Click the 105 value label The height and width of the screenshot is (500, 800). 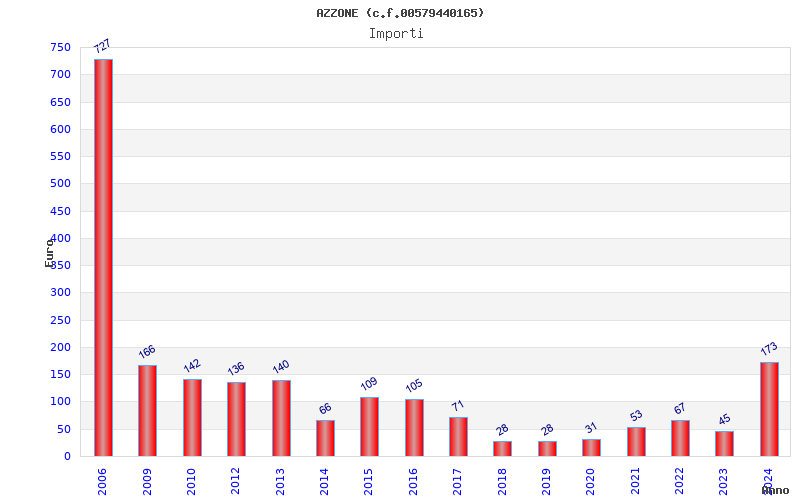tap(414, 385)
